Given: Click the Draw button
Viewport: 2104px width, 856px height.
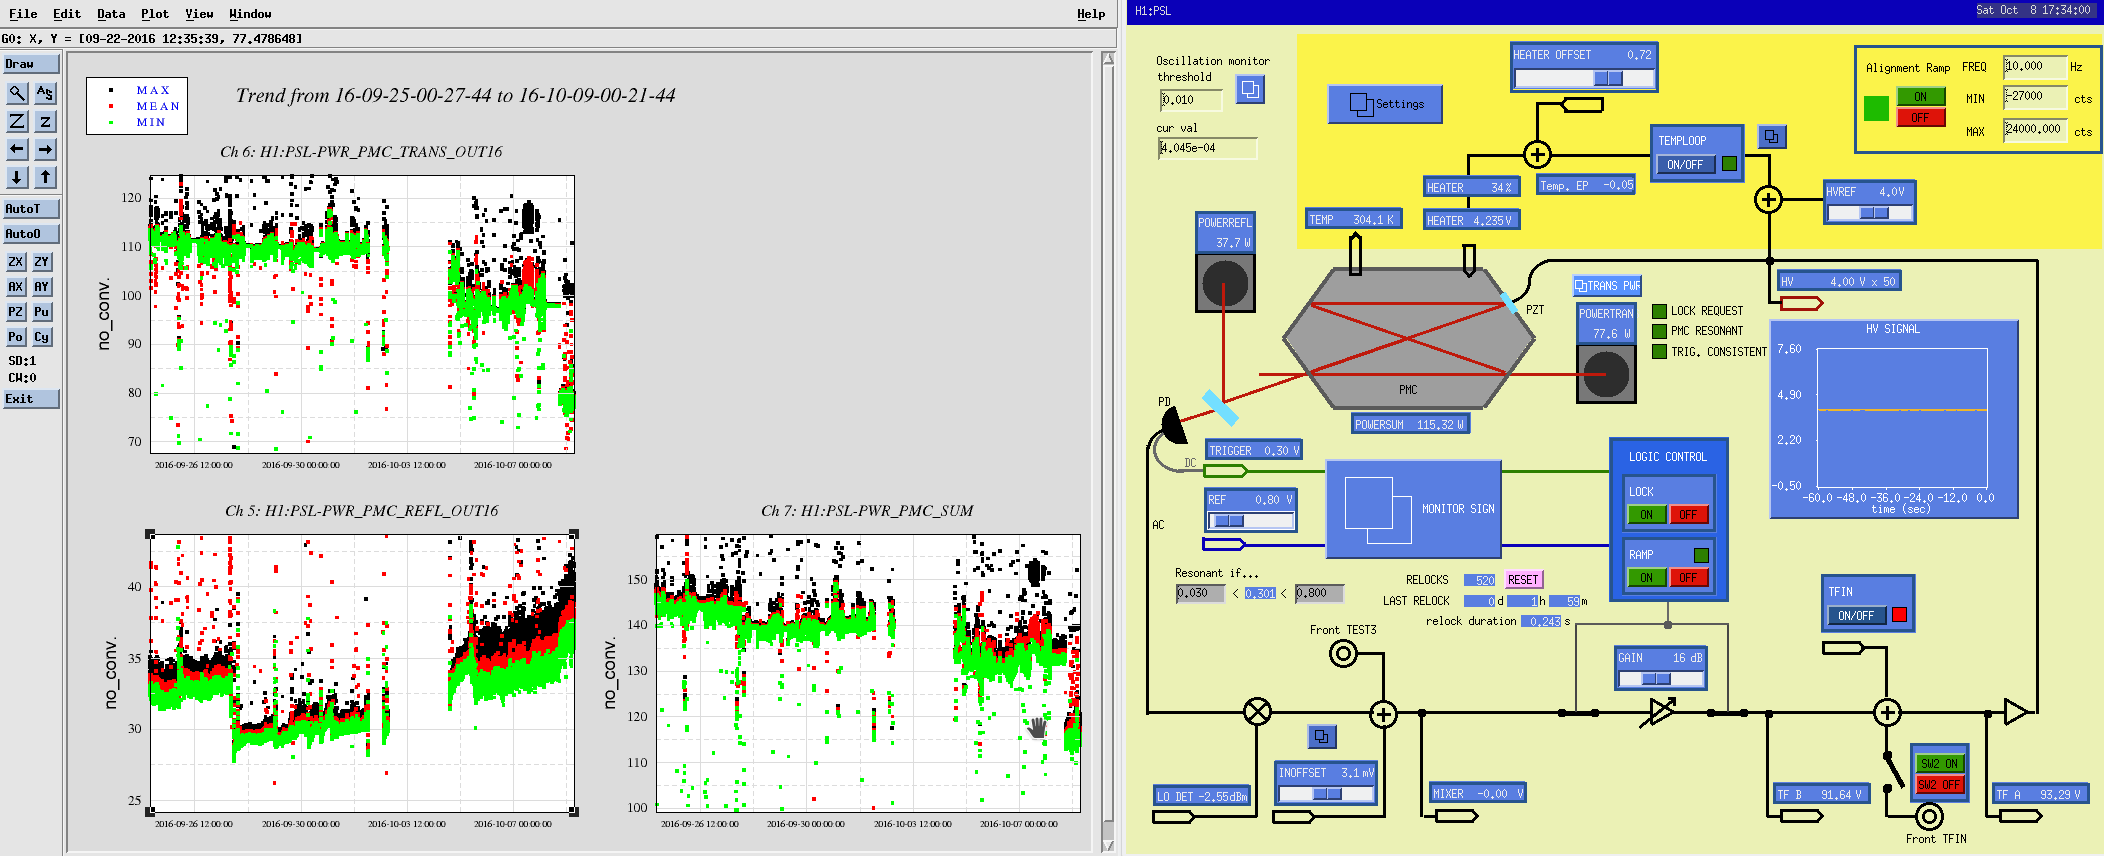Looking at the screenshot, I should [31, 64].
